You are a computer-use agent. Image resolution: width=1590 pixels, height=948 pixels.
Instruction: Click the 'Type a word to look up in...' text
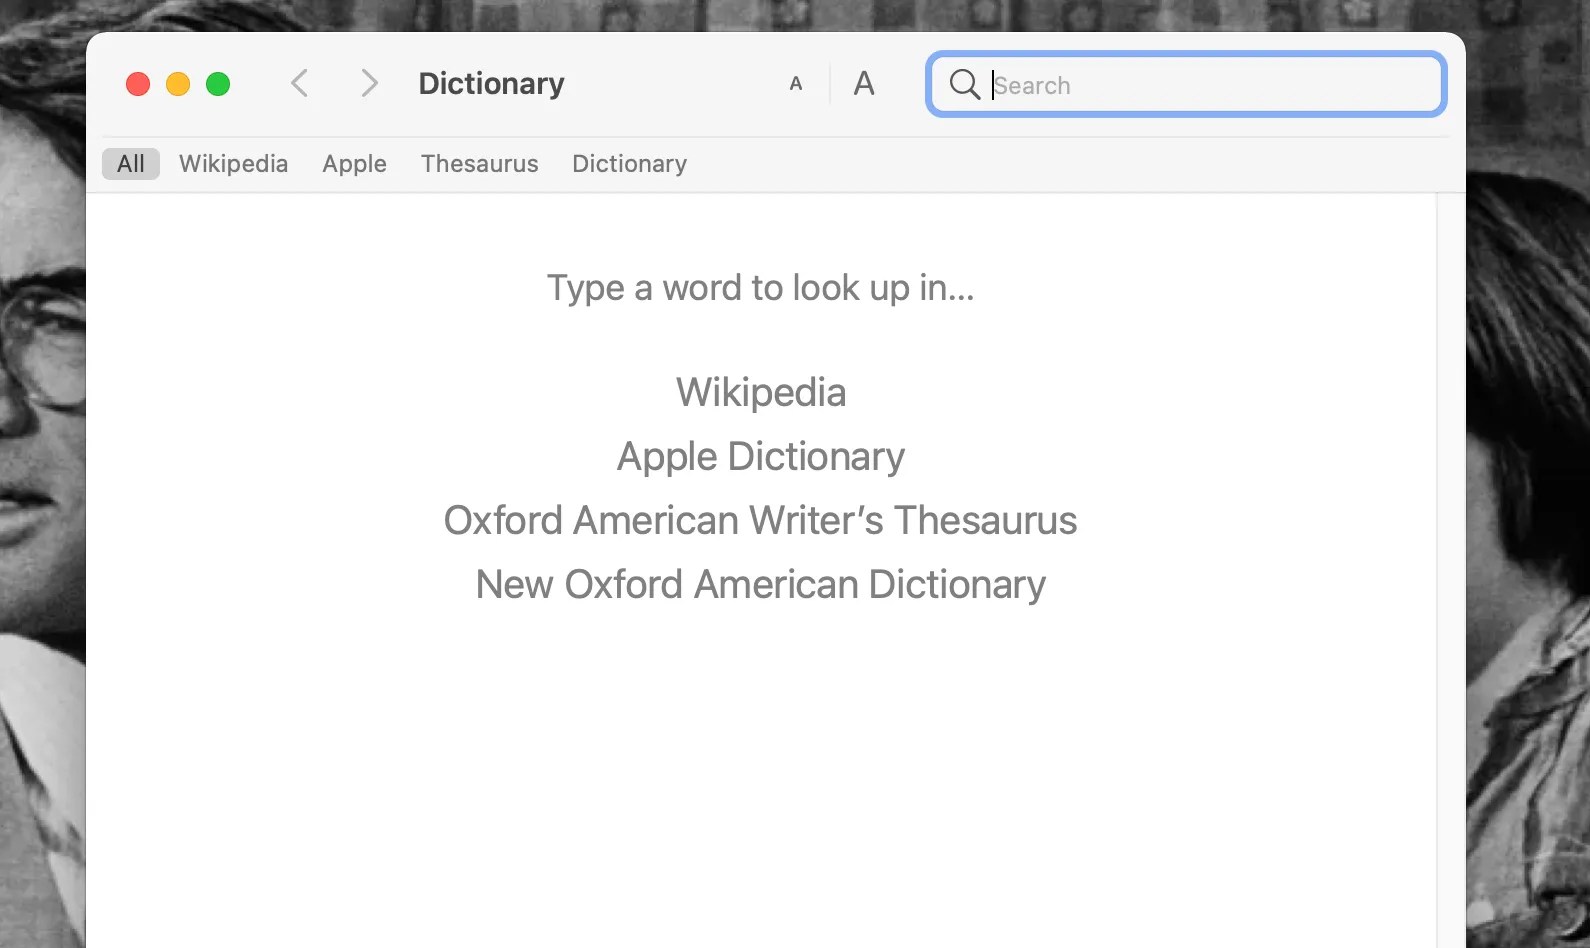click(761, 288)
